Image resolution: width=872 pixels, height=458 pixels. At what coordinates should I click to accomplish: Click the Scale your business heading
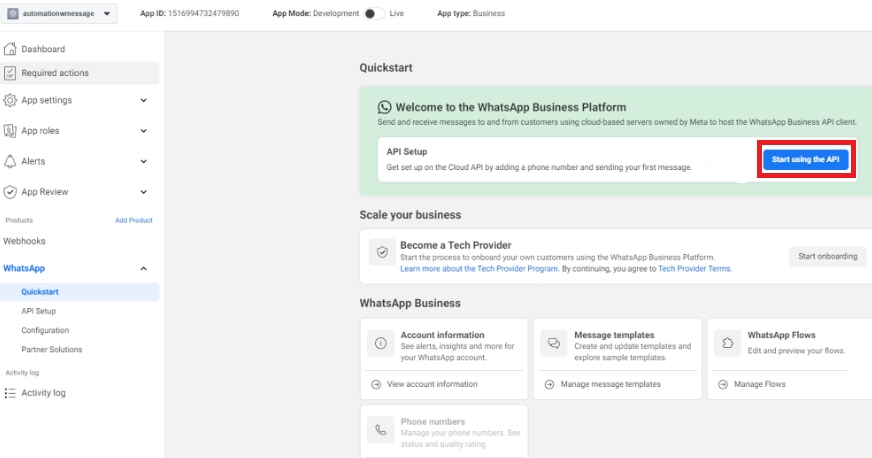[410, 215]
